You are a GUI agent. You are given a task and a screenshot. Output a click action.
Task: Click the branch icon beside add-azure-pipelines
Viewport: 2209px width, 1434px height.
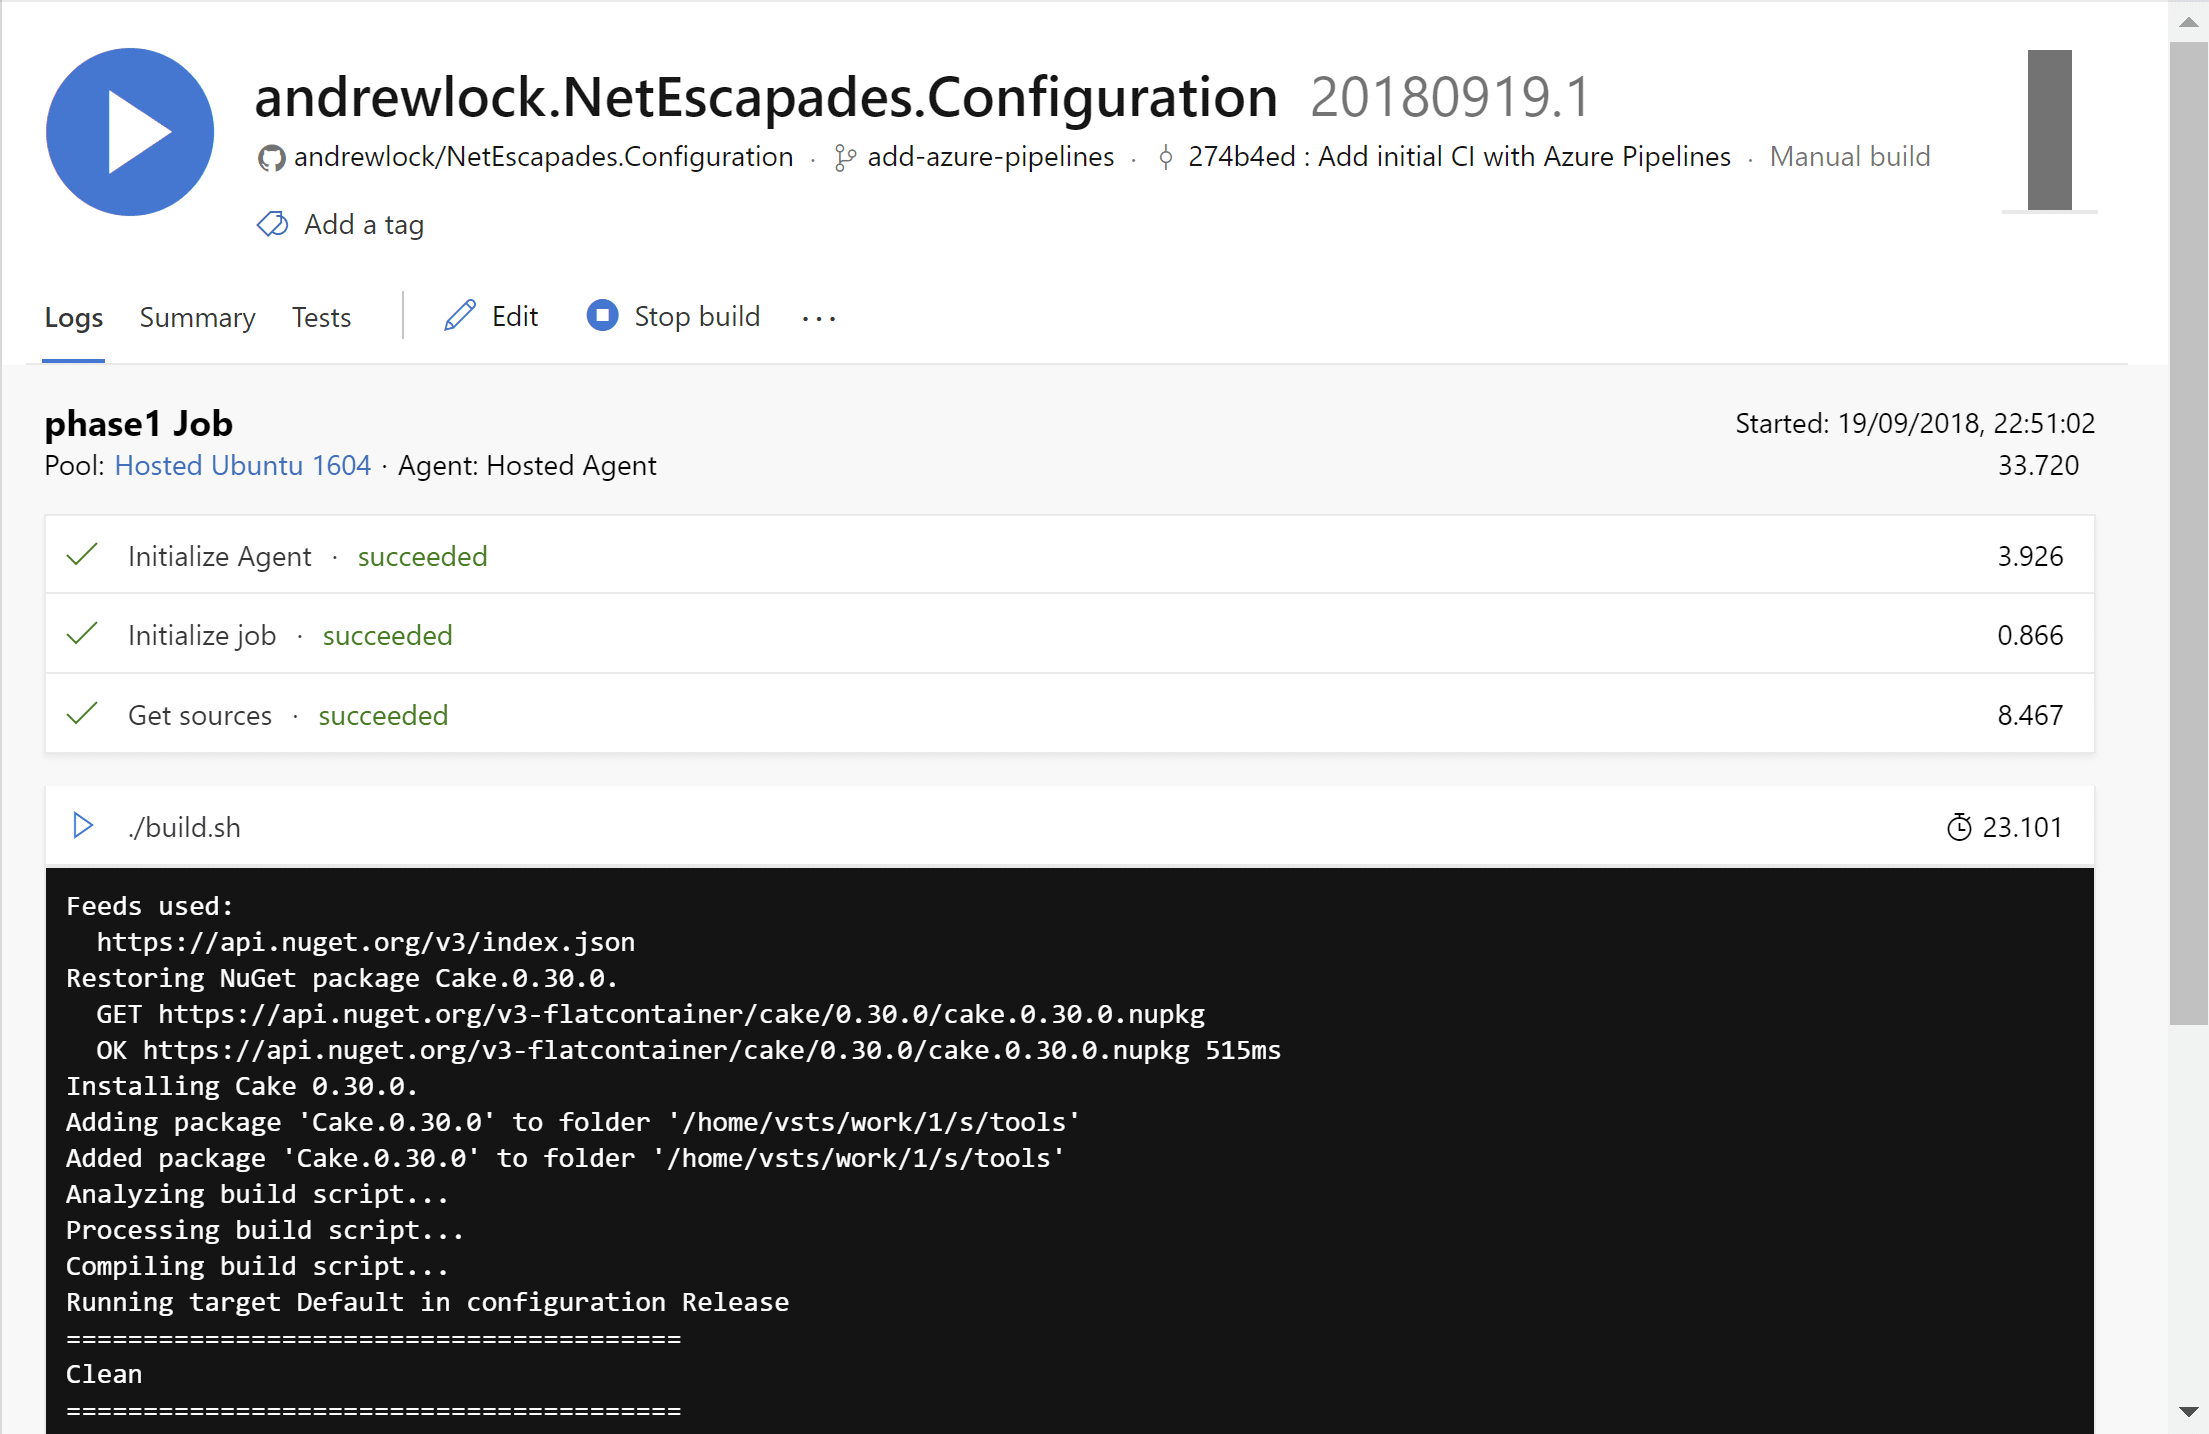pyautogui.click(x=845, y=158)
